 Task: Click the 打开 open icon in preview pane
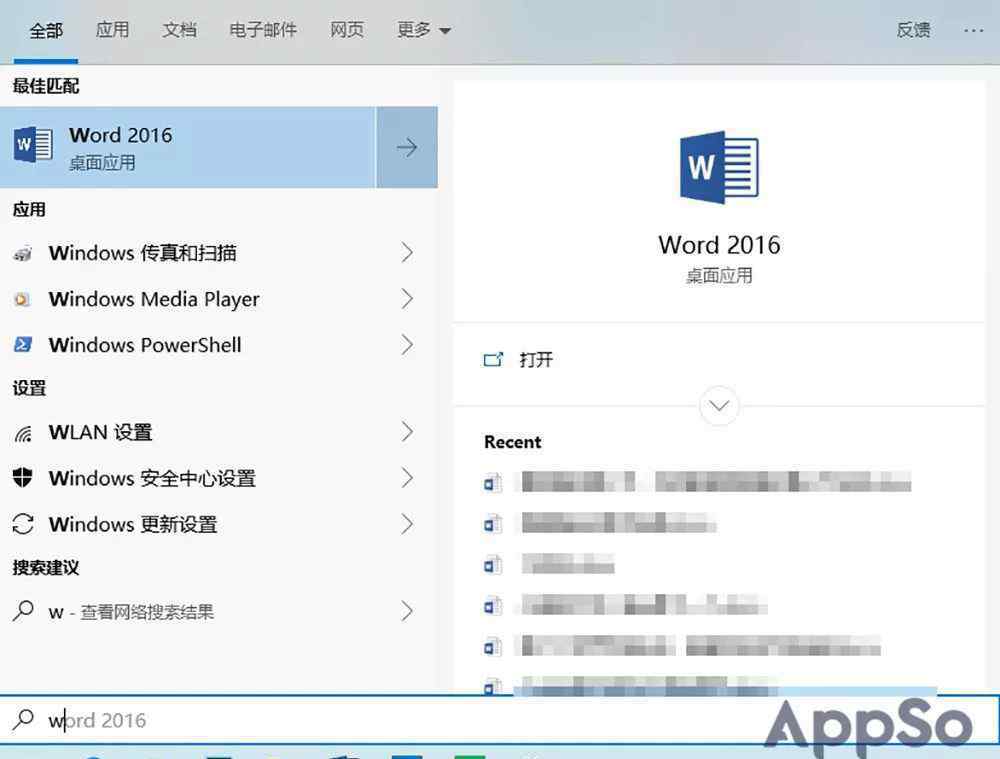tap(493, 360)
